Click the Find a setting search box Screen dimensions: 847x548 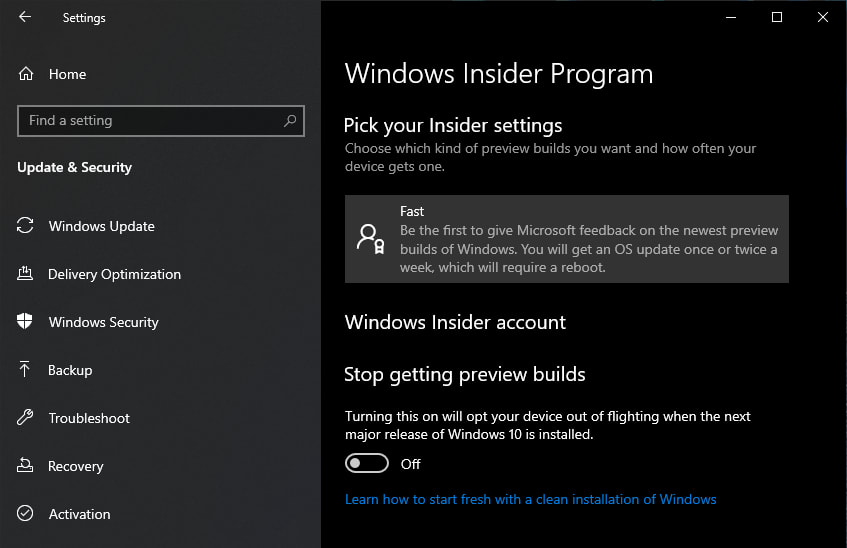pyautogui.click(x=161, y=121)
